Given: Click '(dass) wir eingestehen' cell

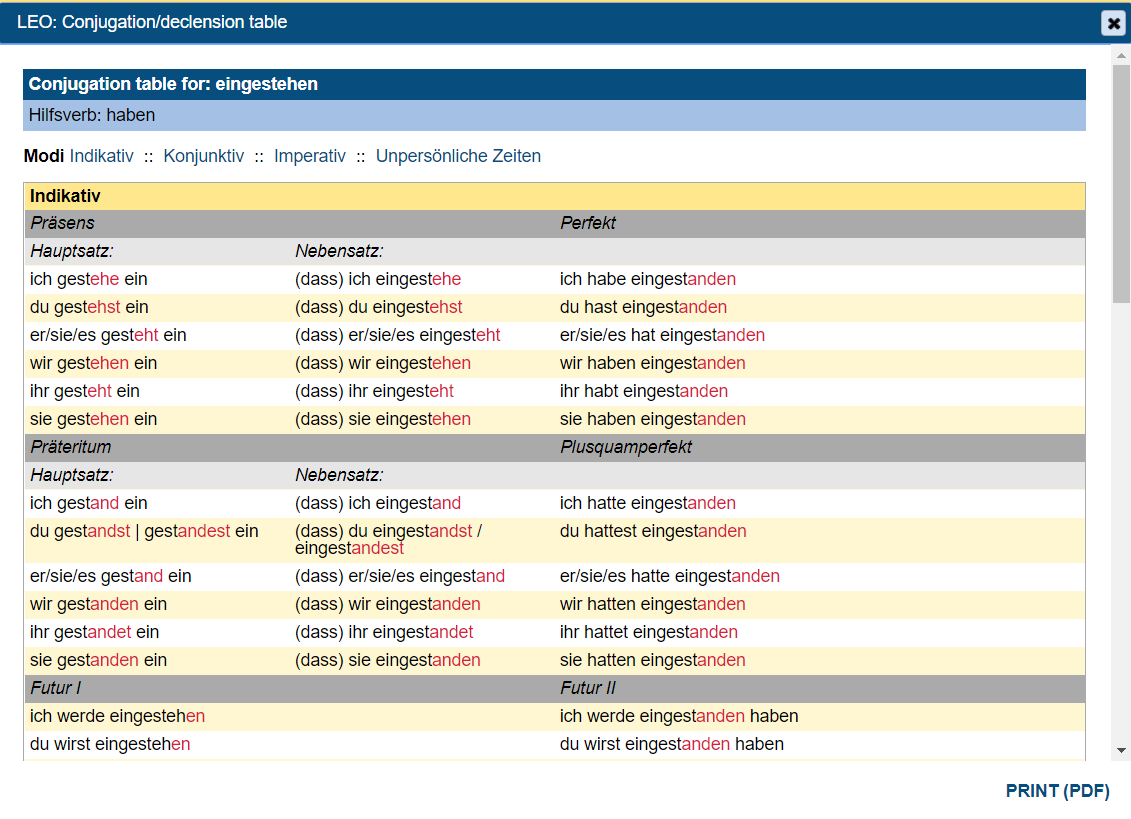Looking at the screenshot, I should 383,363.
